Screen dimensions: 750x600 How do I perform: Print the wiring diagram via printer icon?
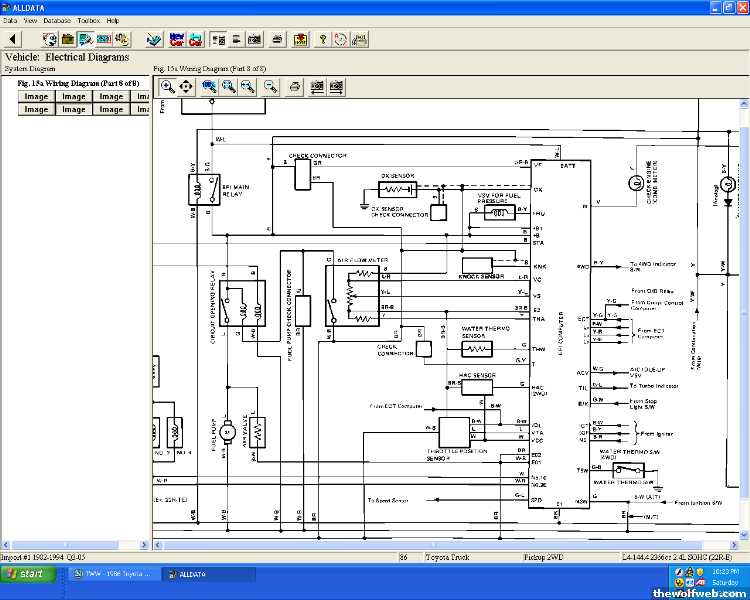(x=295, y=87)
